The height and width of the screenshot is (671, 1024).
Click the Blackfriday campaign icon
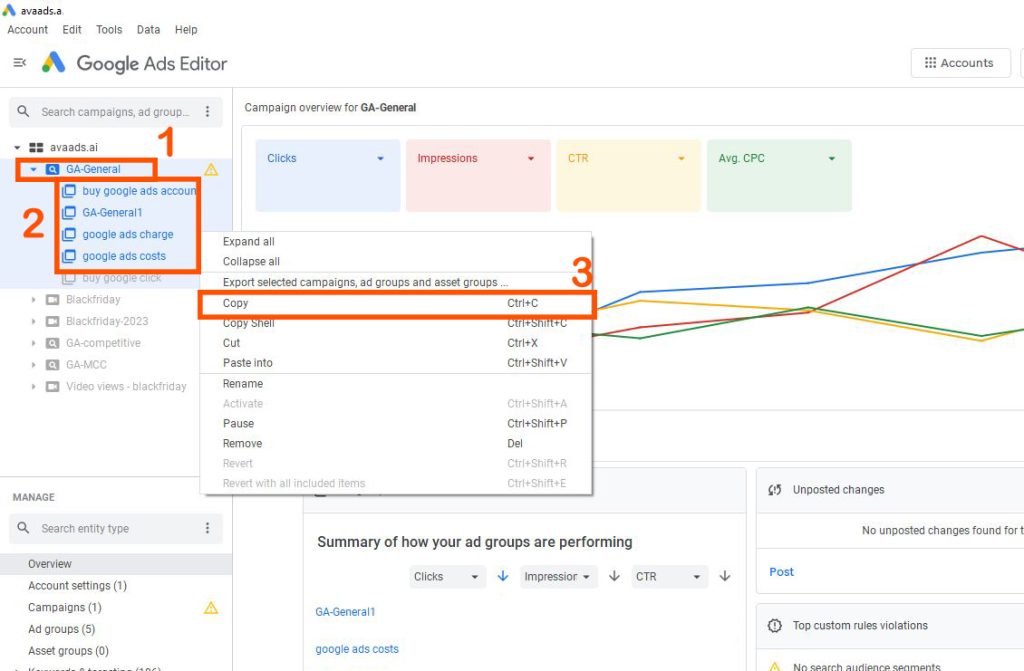tap(52, 300)
